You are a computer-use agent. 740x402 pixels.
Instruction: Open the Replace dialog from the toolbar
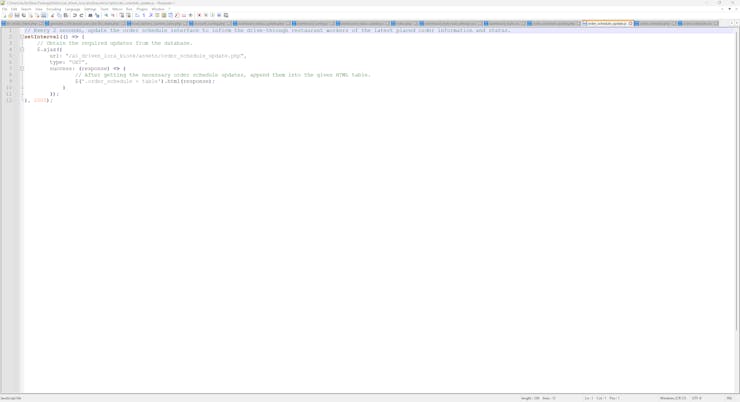pos(97,15)
